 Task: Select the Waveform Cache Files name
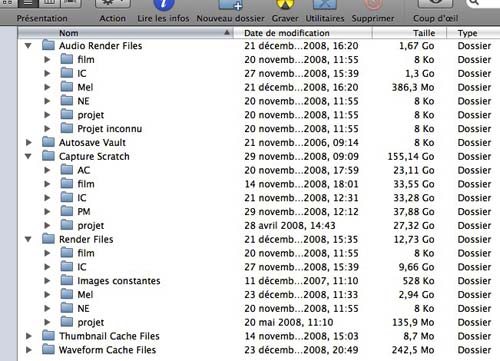pyautogui.click(x=107, y=350)
